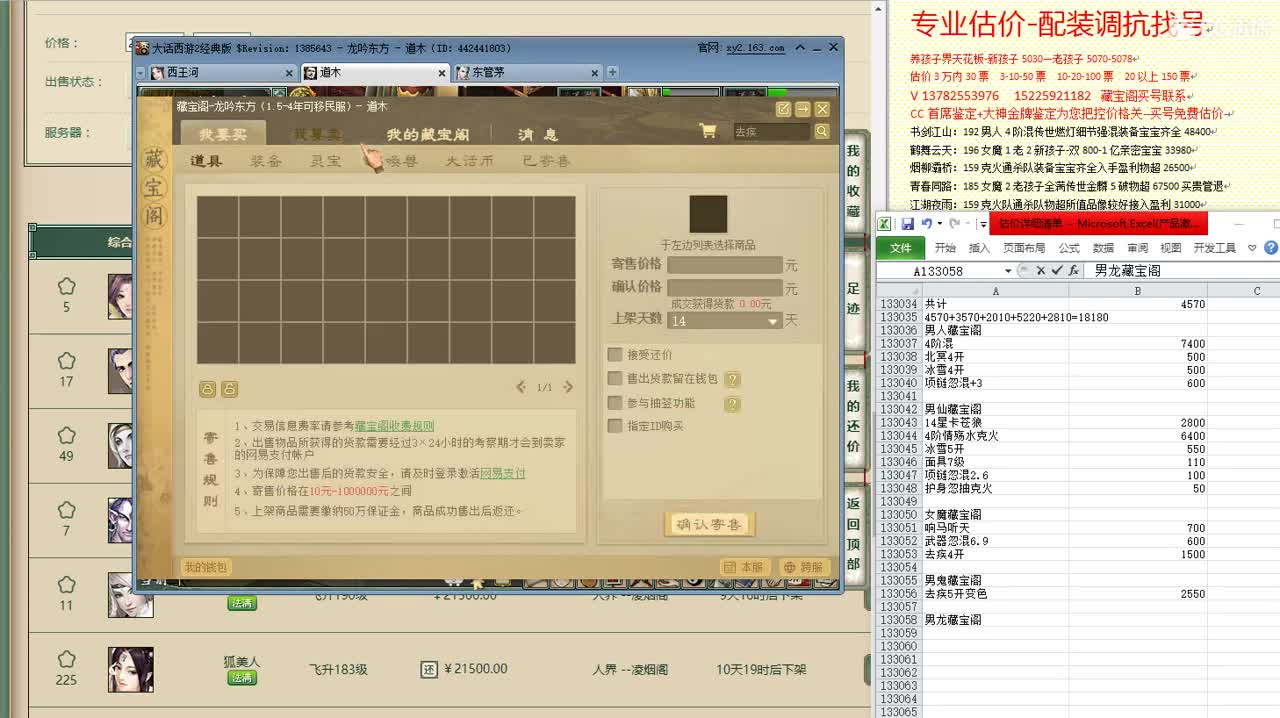
Task: Favorite the listing with 5 stars
Action: pyautogui.click(x=66, y=286)
